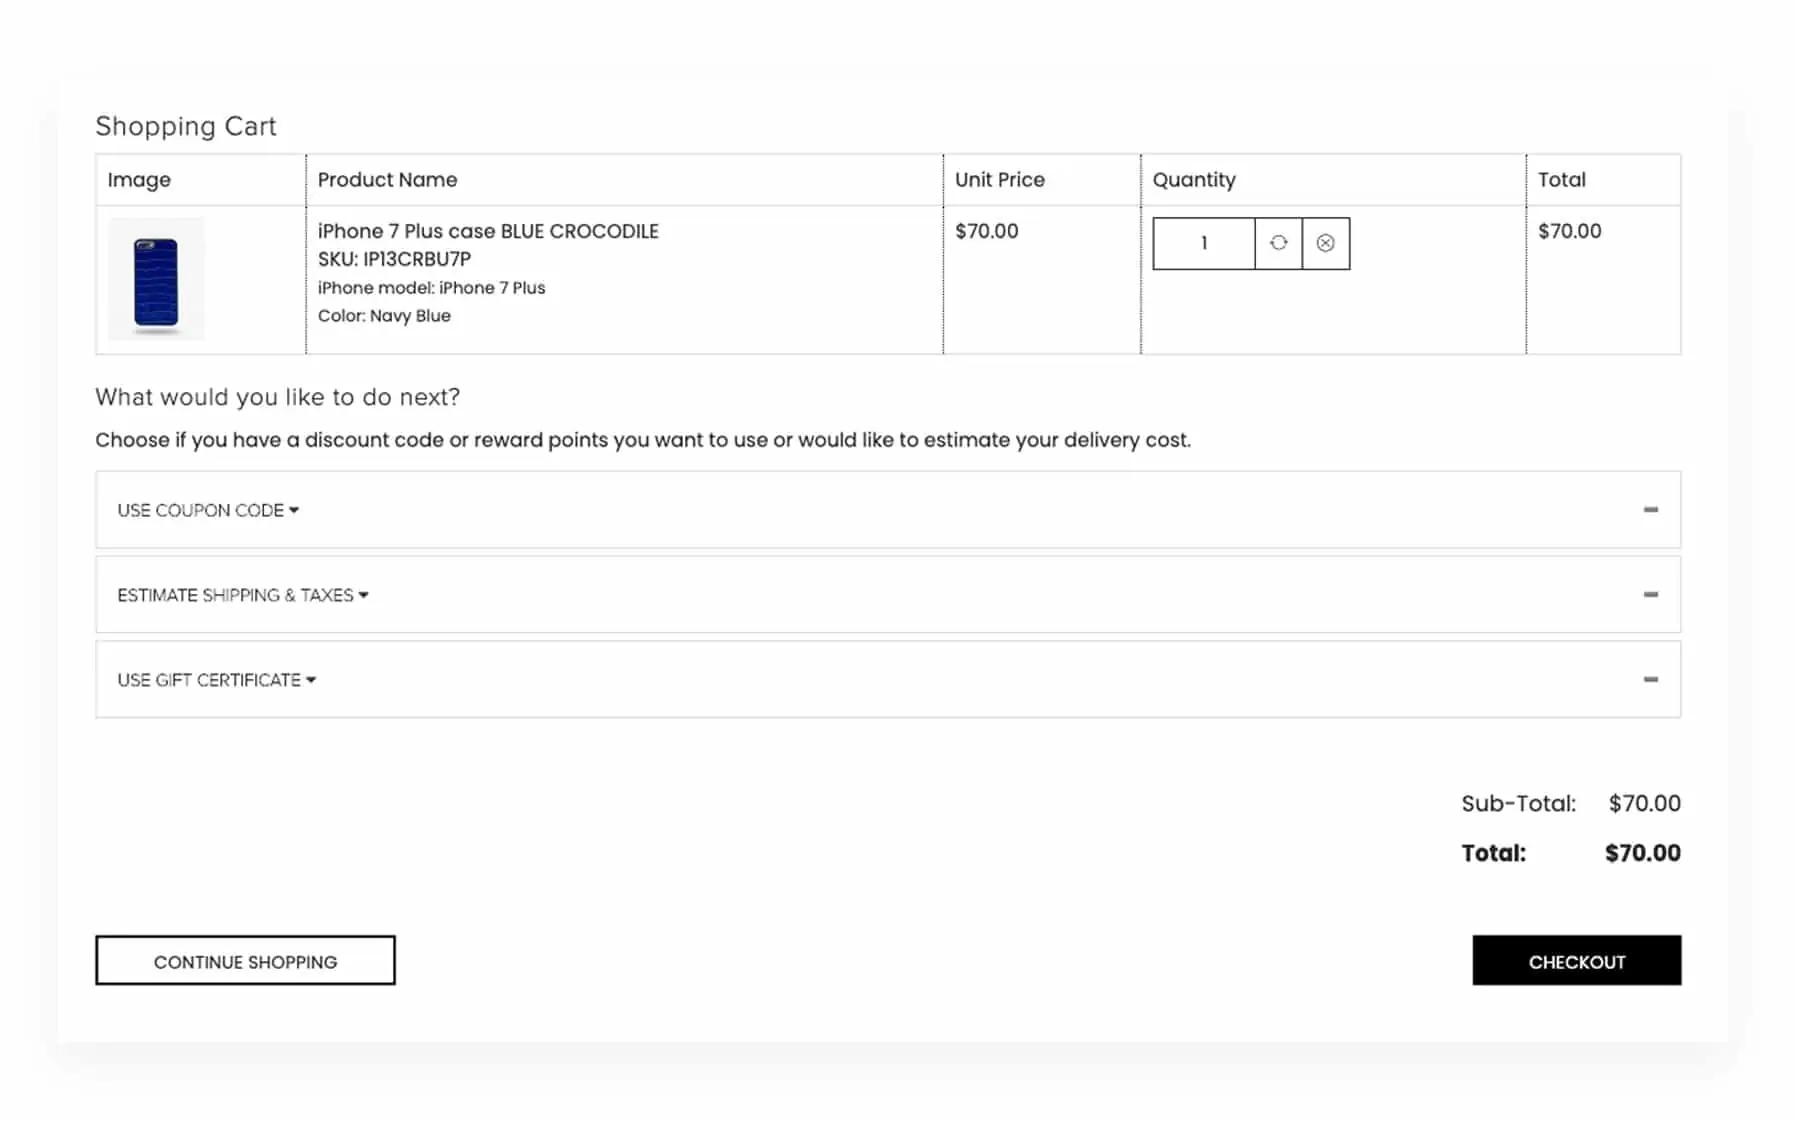This screenshot has width=1796, height=1121.
Task: Click the update quantity refresh icon
Action: pyautogui.click(x=1278, y=243)
